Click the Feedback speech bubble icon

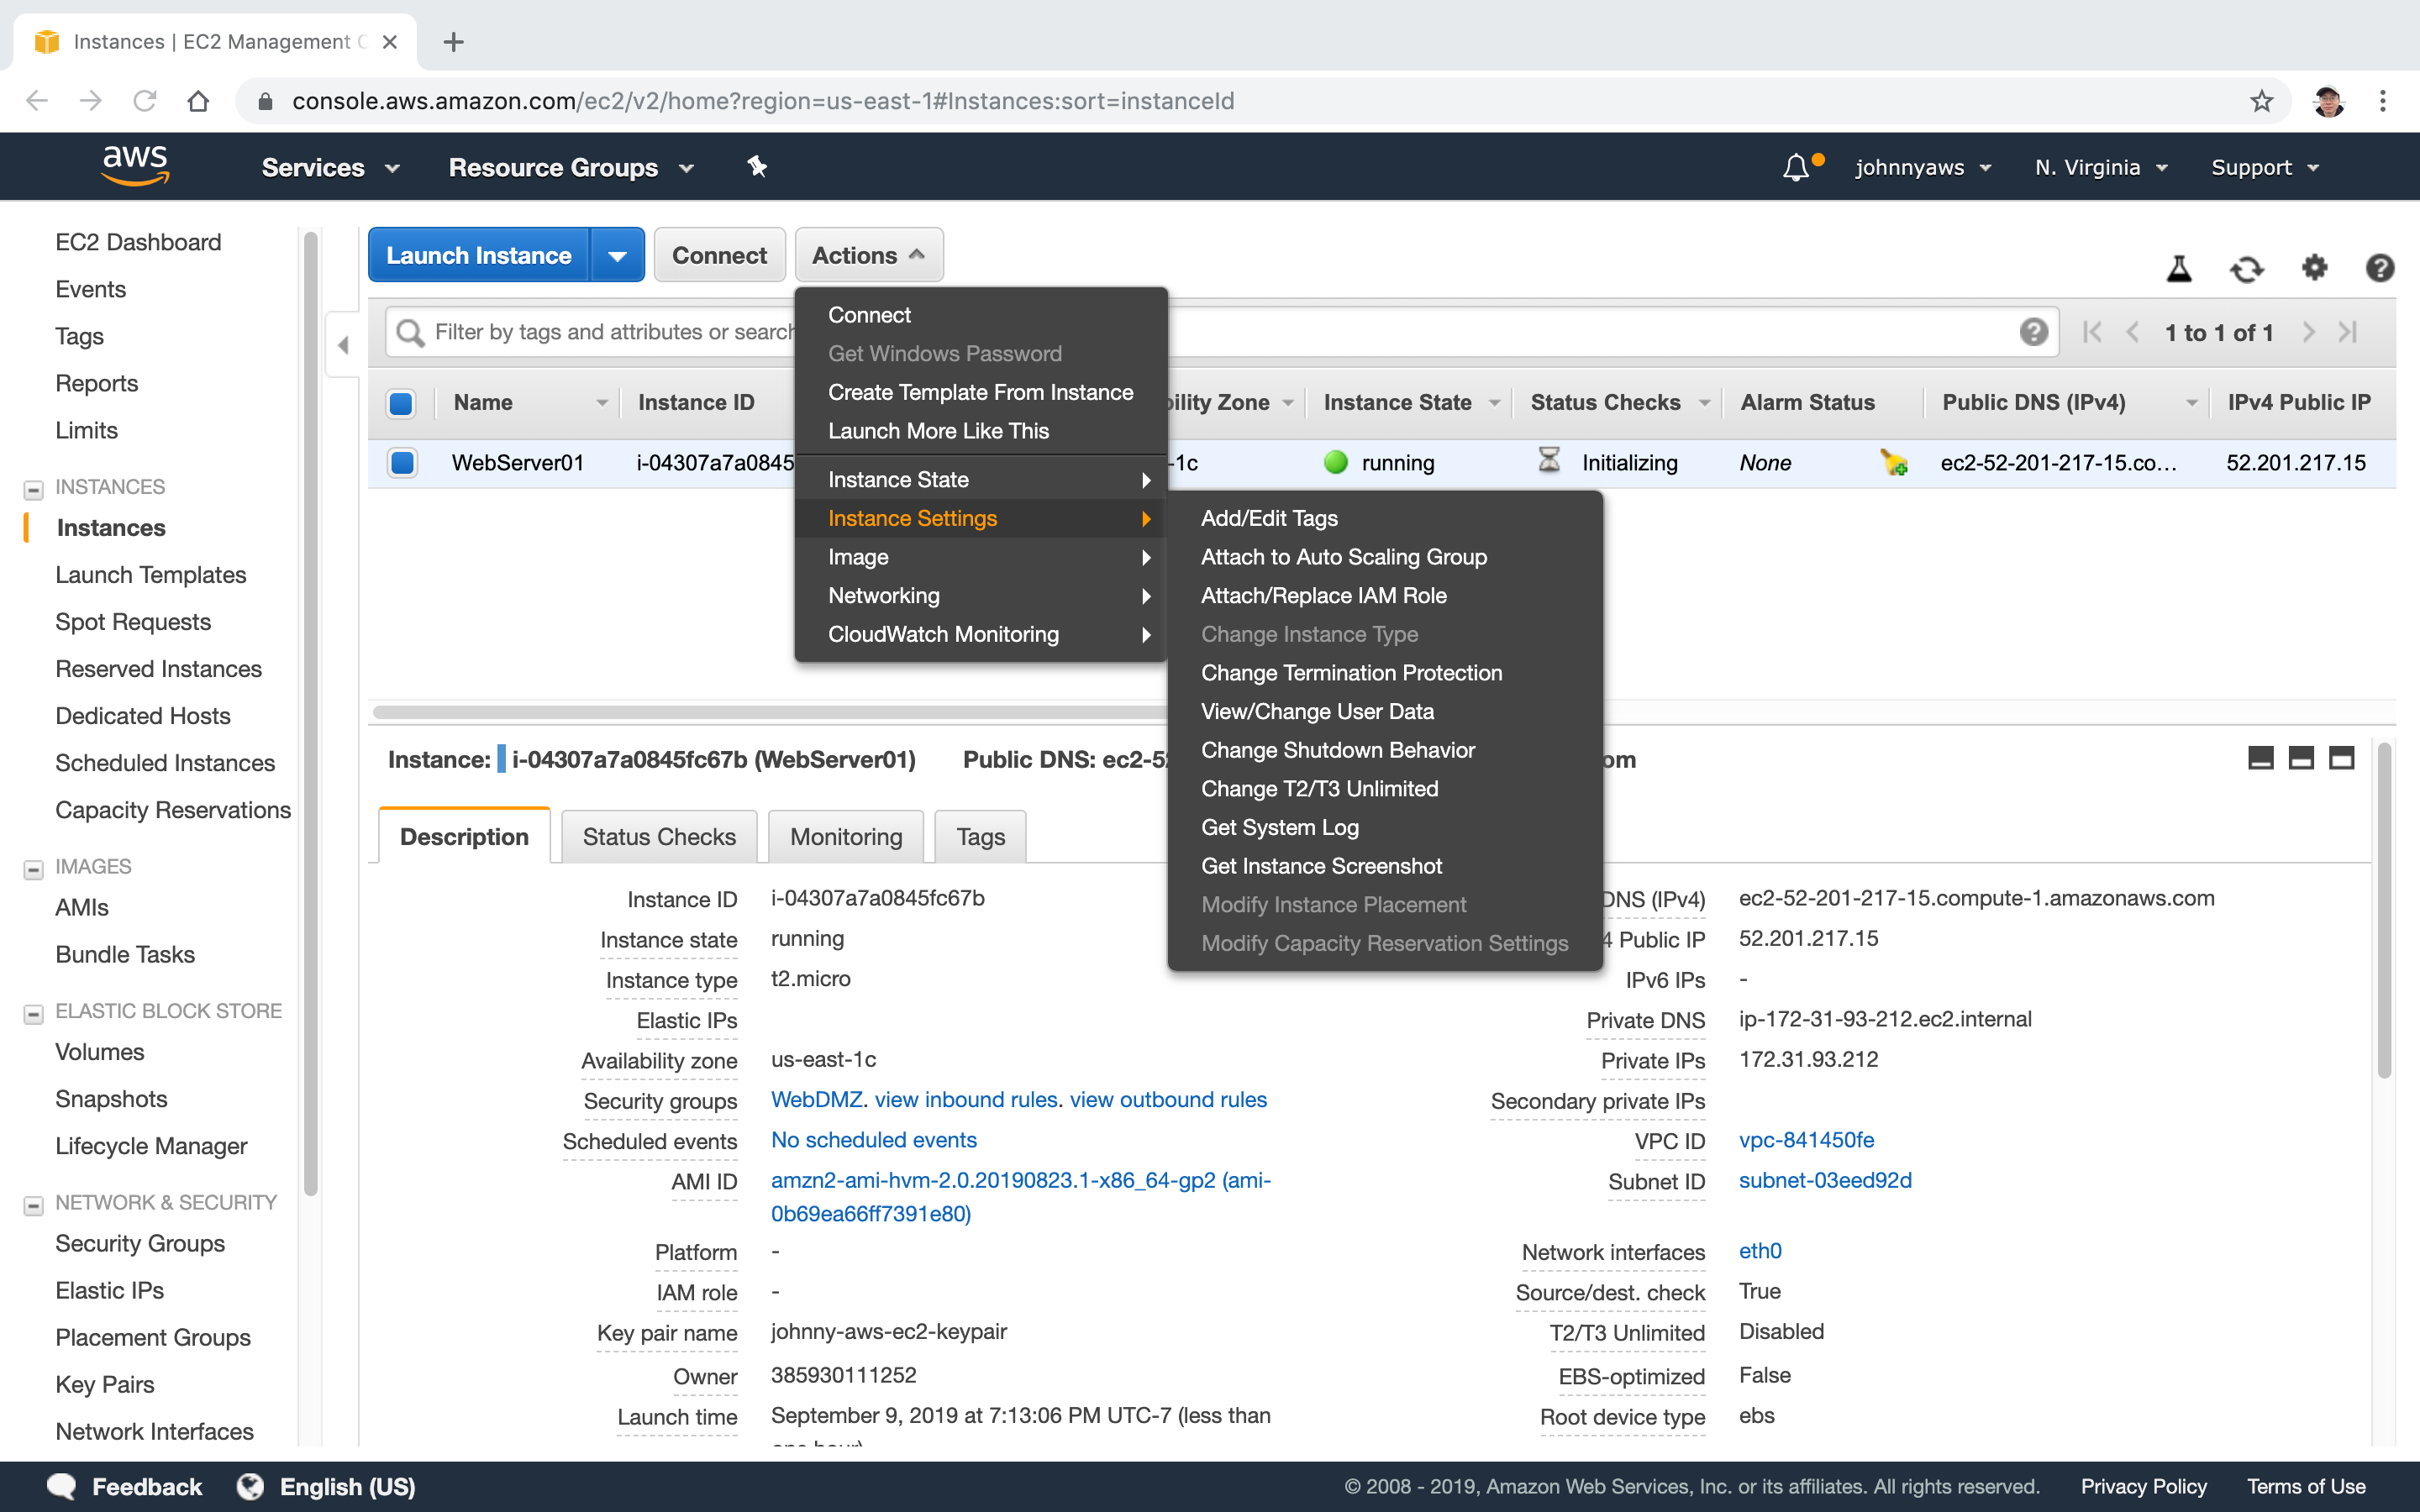coord(62,1486)
